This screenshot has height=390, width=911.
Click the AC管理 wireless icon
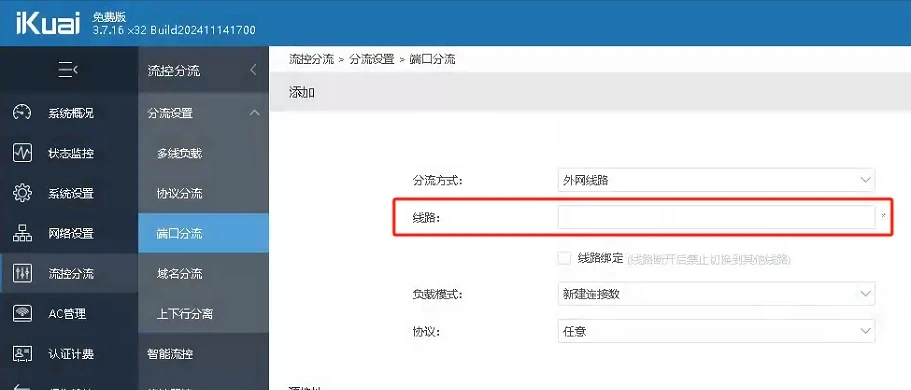22,313
